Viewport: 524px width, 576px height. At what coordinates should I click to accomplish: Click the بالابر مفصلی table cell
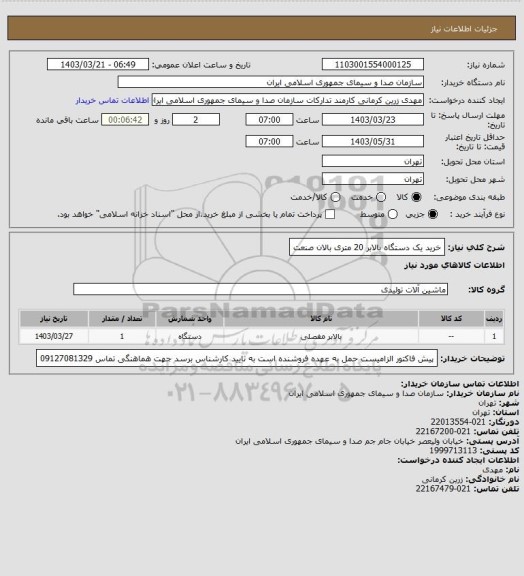point(321,336)
